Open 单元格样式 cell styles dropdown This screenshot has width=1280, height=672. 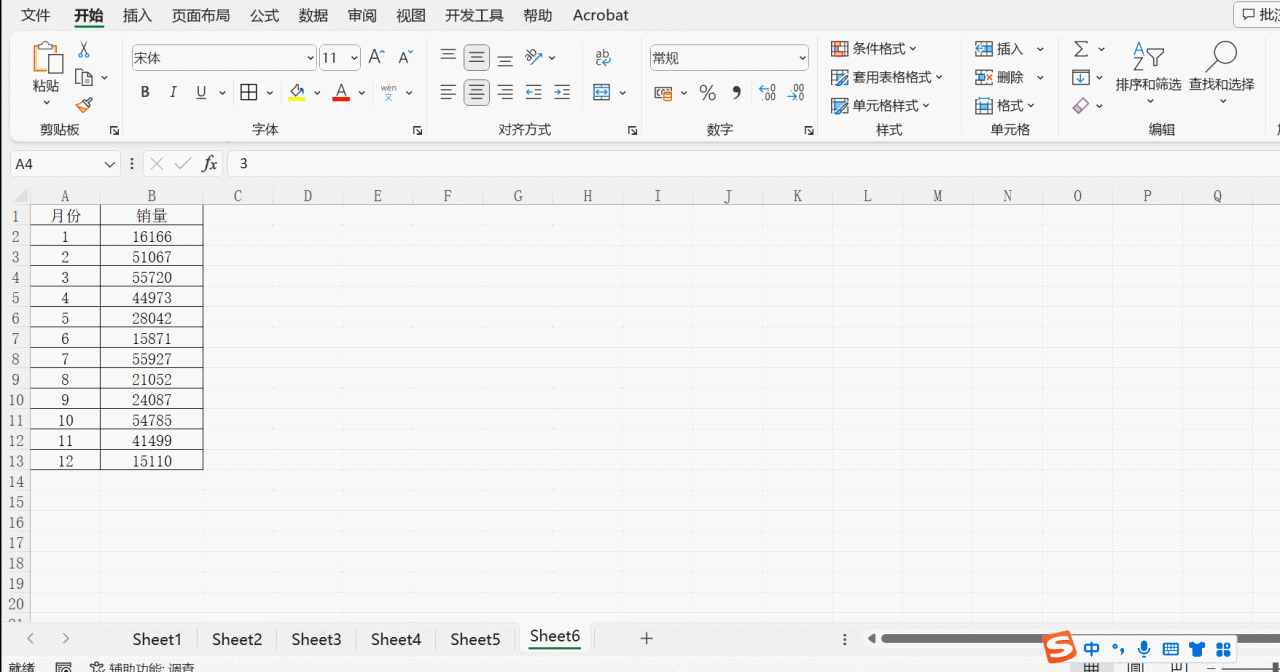(x=881, y=105)
